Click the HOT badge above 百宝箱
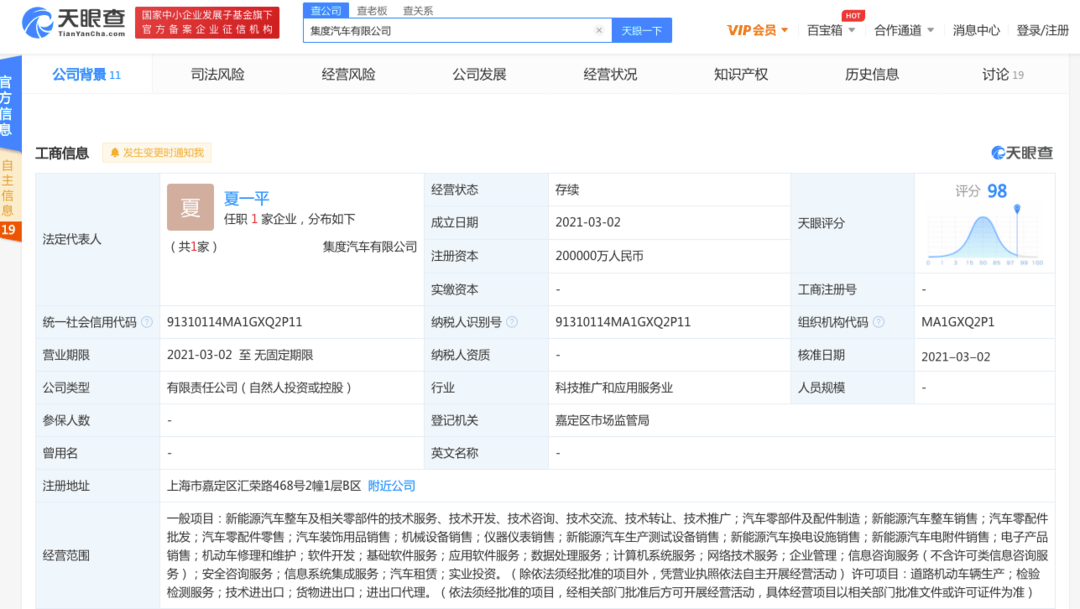Viewport: 1080px width, 609px height. [853, 15]
